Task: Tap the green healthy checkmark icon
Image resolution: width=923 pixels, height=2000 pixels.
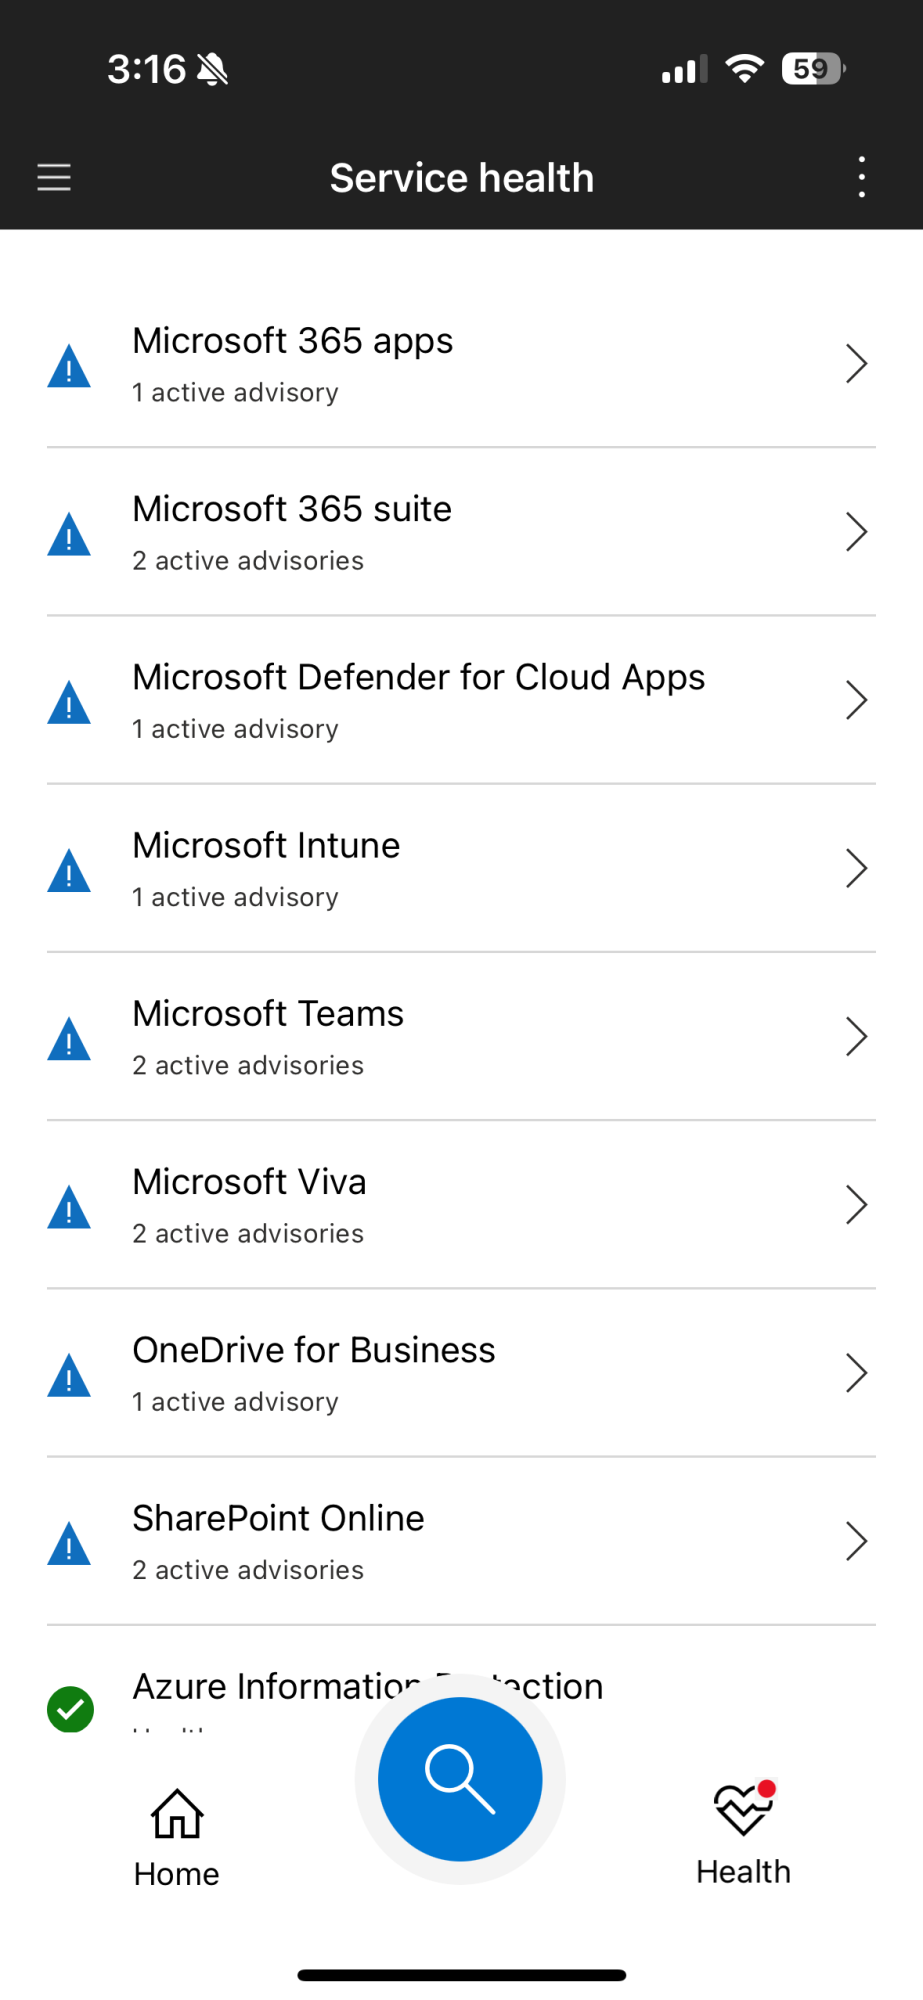Action: pos(70,1709)
